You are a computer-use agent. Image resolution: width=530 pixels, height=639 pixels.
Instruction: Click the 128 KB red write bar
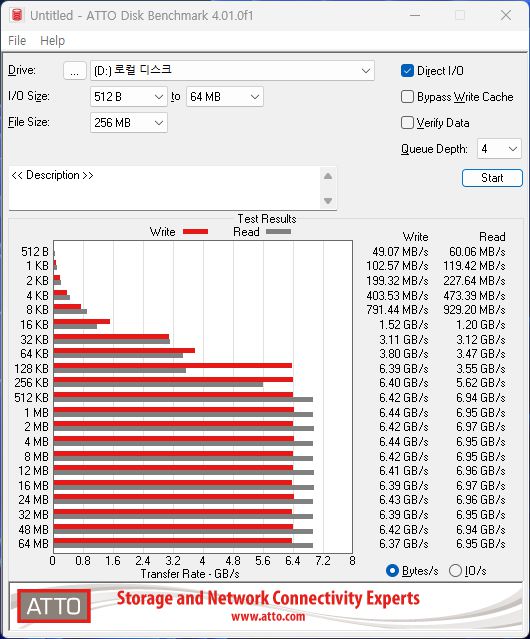173,366
